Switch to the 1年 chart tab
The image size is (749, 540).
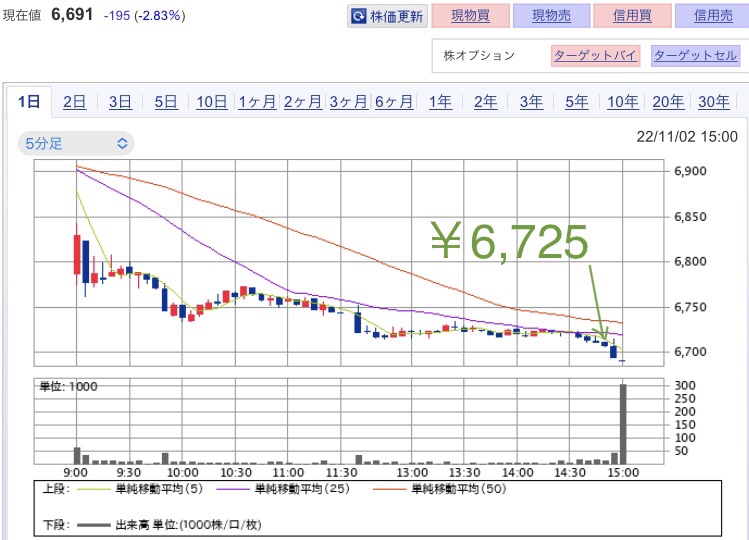click(440, 102)
